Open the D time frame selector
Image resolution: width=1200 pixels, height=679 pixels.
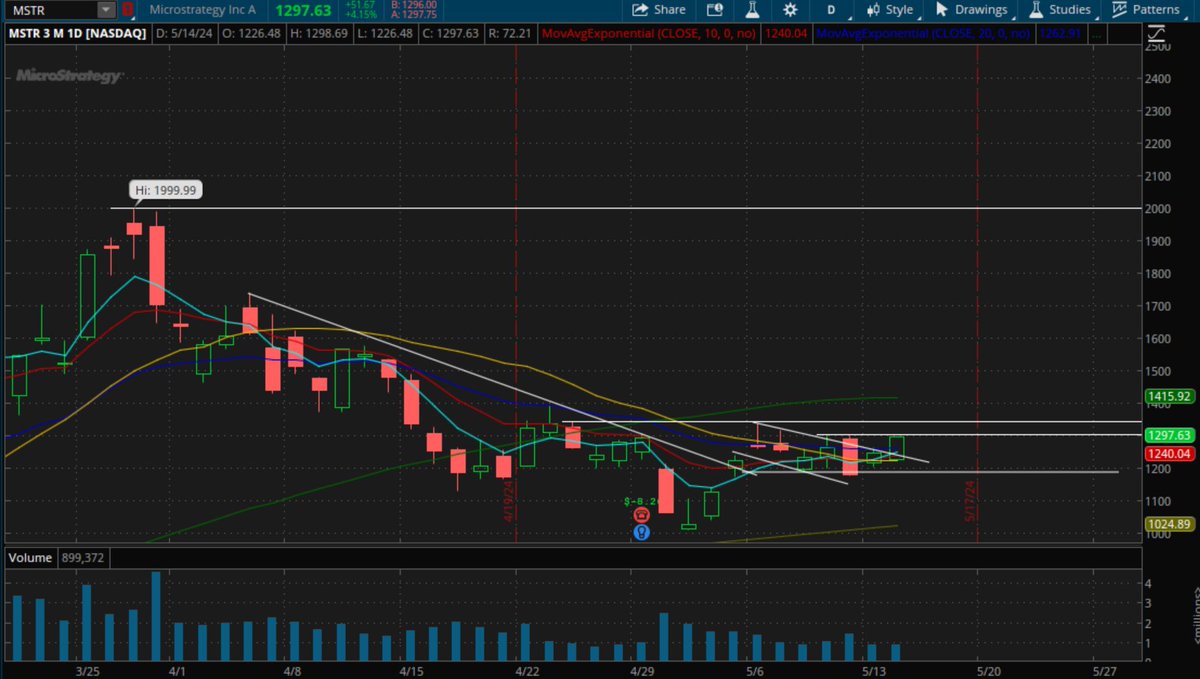[x=831, y=10]
